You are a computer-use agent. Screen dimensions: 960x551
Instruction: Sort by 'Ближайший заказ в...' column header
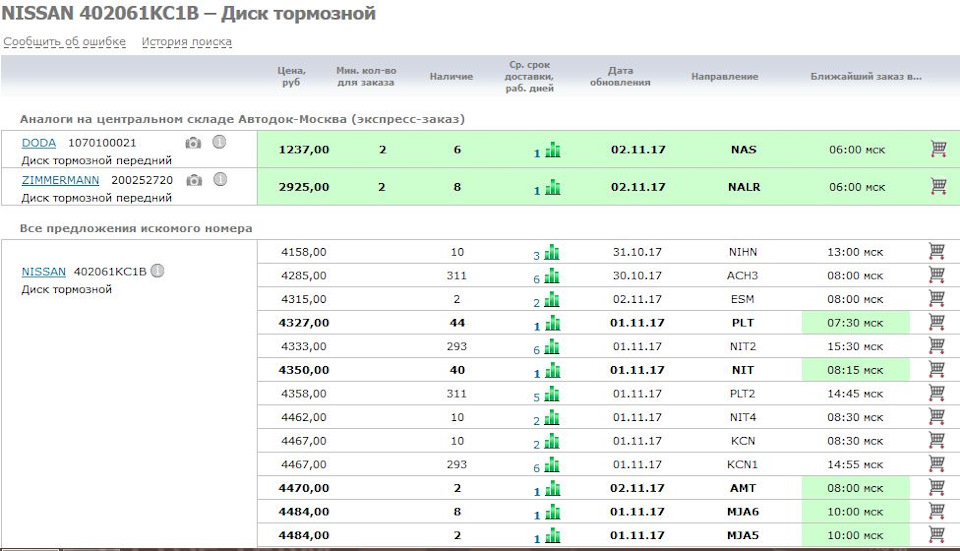pos(866,77)
